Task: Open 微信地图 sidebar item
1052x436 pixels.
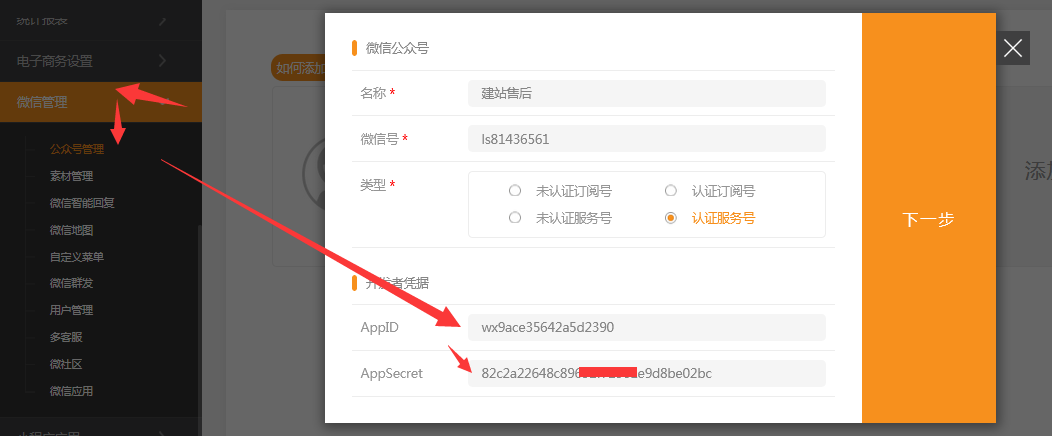Action: coord(71,230)
